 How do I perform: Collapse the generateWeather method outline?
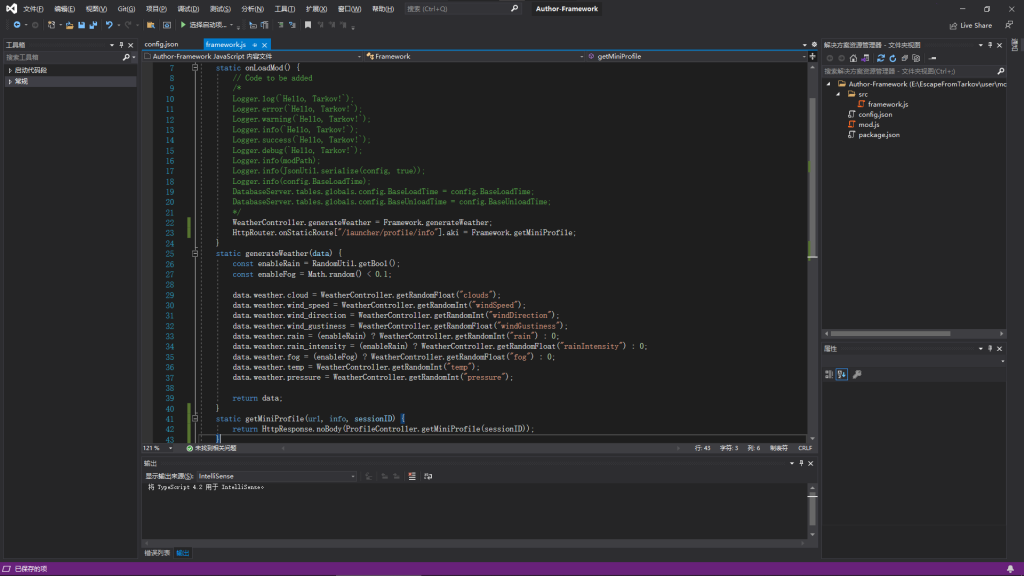coord(195,253)
